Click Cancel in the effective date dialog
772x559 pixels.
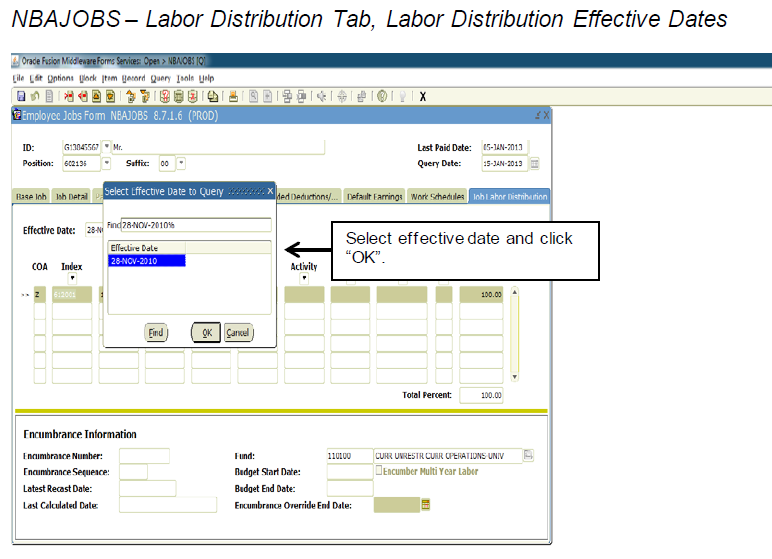point(238,333)
